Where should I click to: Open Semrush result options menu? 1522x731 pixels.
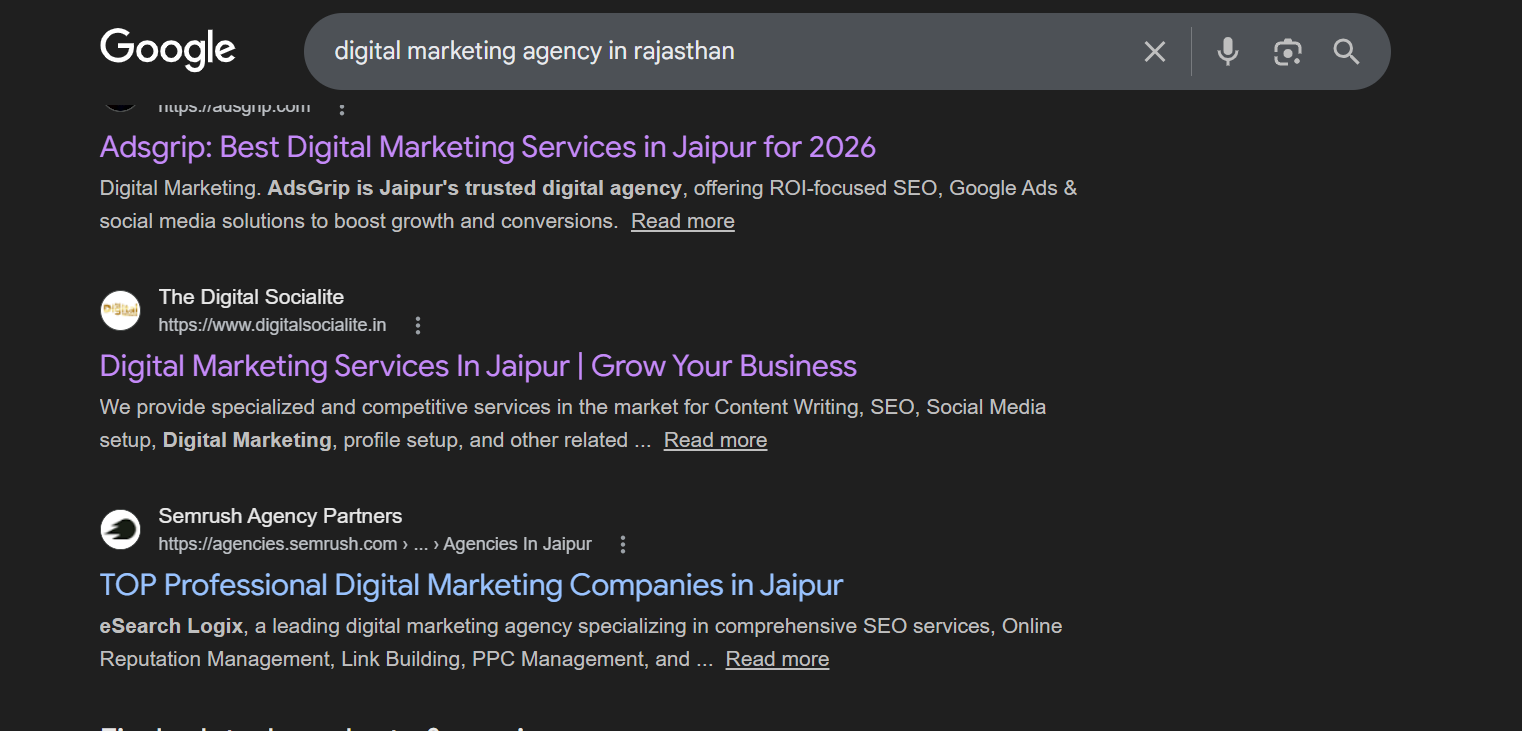point(623,544)
